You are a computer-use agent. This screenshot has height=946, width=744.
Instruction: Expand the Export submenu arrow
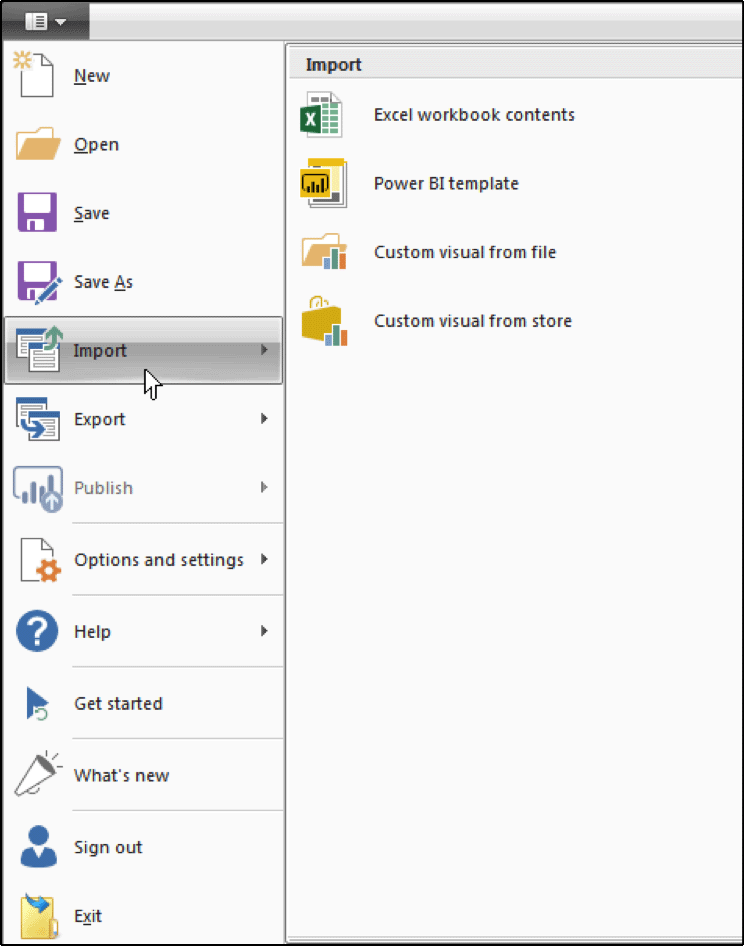point(263,419)
